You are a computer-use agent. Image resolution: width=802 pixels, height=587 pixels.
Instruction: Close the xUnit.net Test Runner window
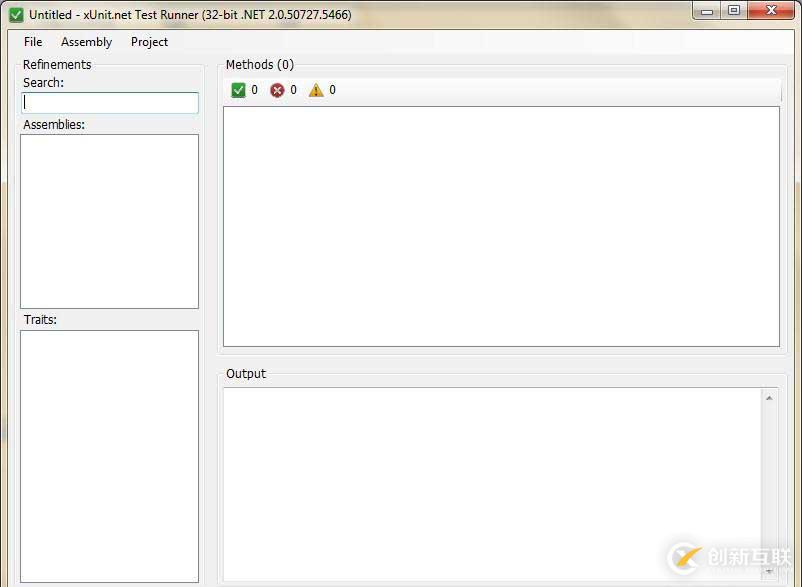[771, 11]
